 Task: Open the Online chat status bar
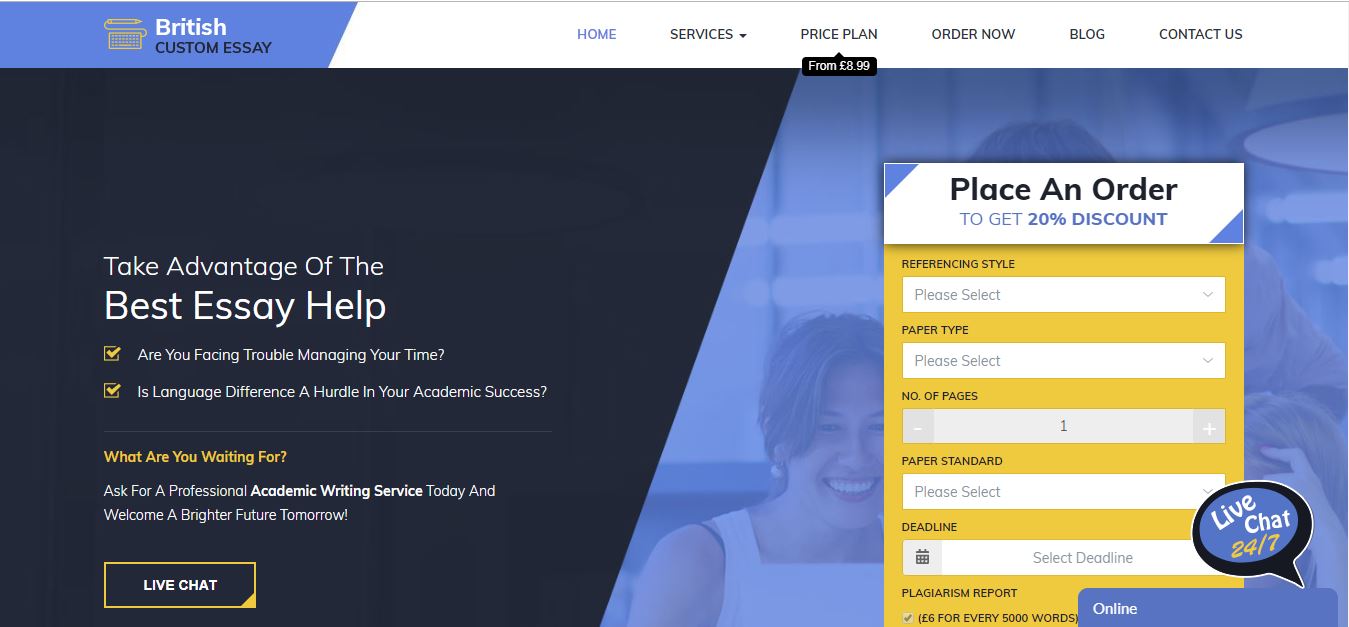click(x=1207, y=608)
